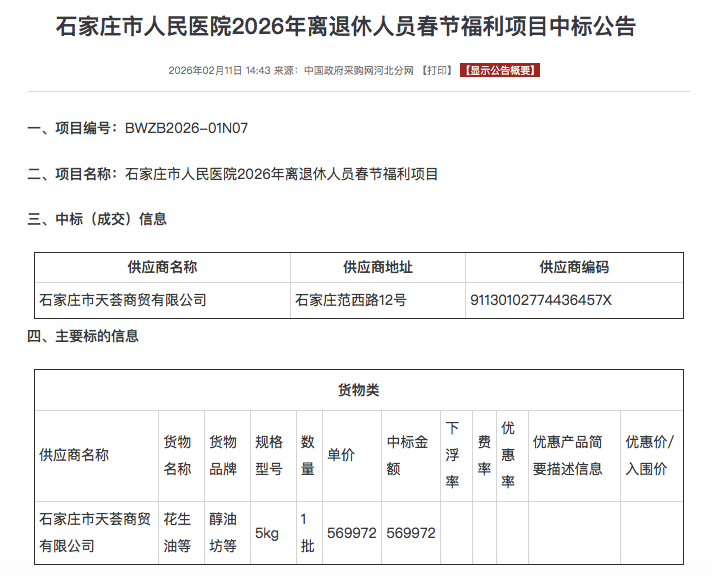The width and height of the screenshot is (712, 576).
Task: Click the 货物品牌 column header
Action: click(x=223, y=455)
